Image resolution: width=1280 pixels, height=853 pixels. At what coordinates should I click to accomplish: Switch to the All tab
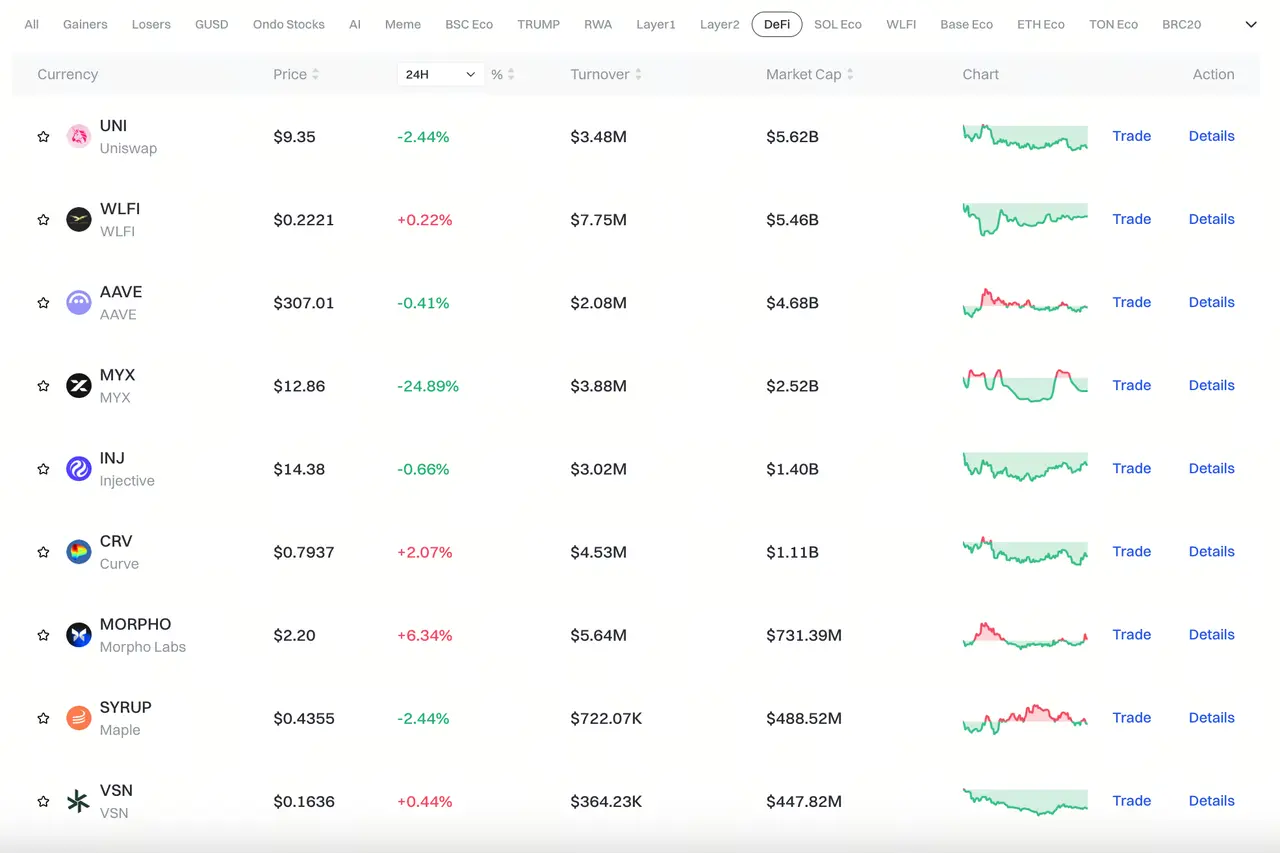click(x=32, y=24)
